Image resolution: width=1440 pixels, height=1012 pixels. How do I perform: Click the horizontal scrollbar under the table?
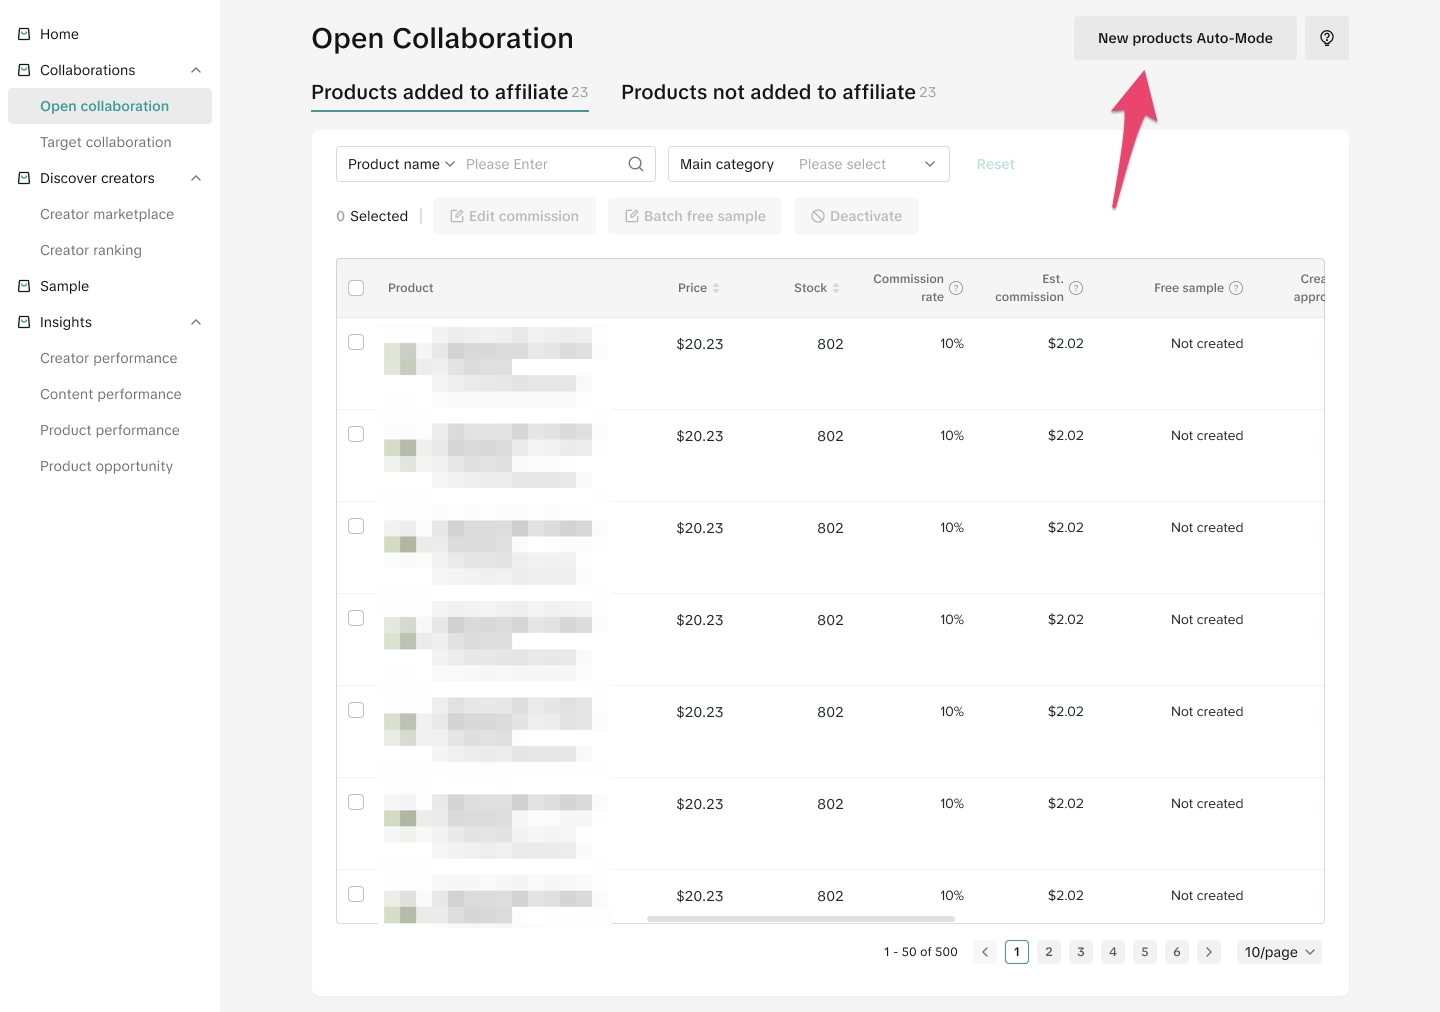(x=800, y=918)
